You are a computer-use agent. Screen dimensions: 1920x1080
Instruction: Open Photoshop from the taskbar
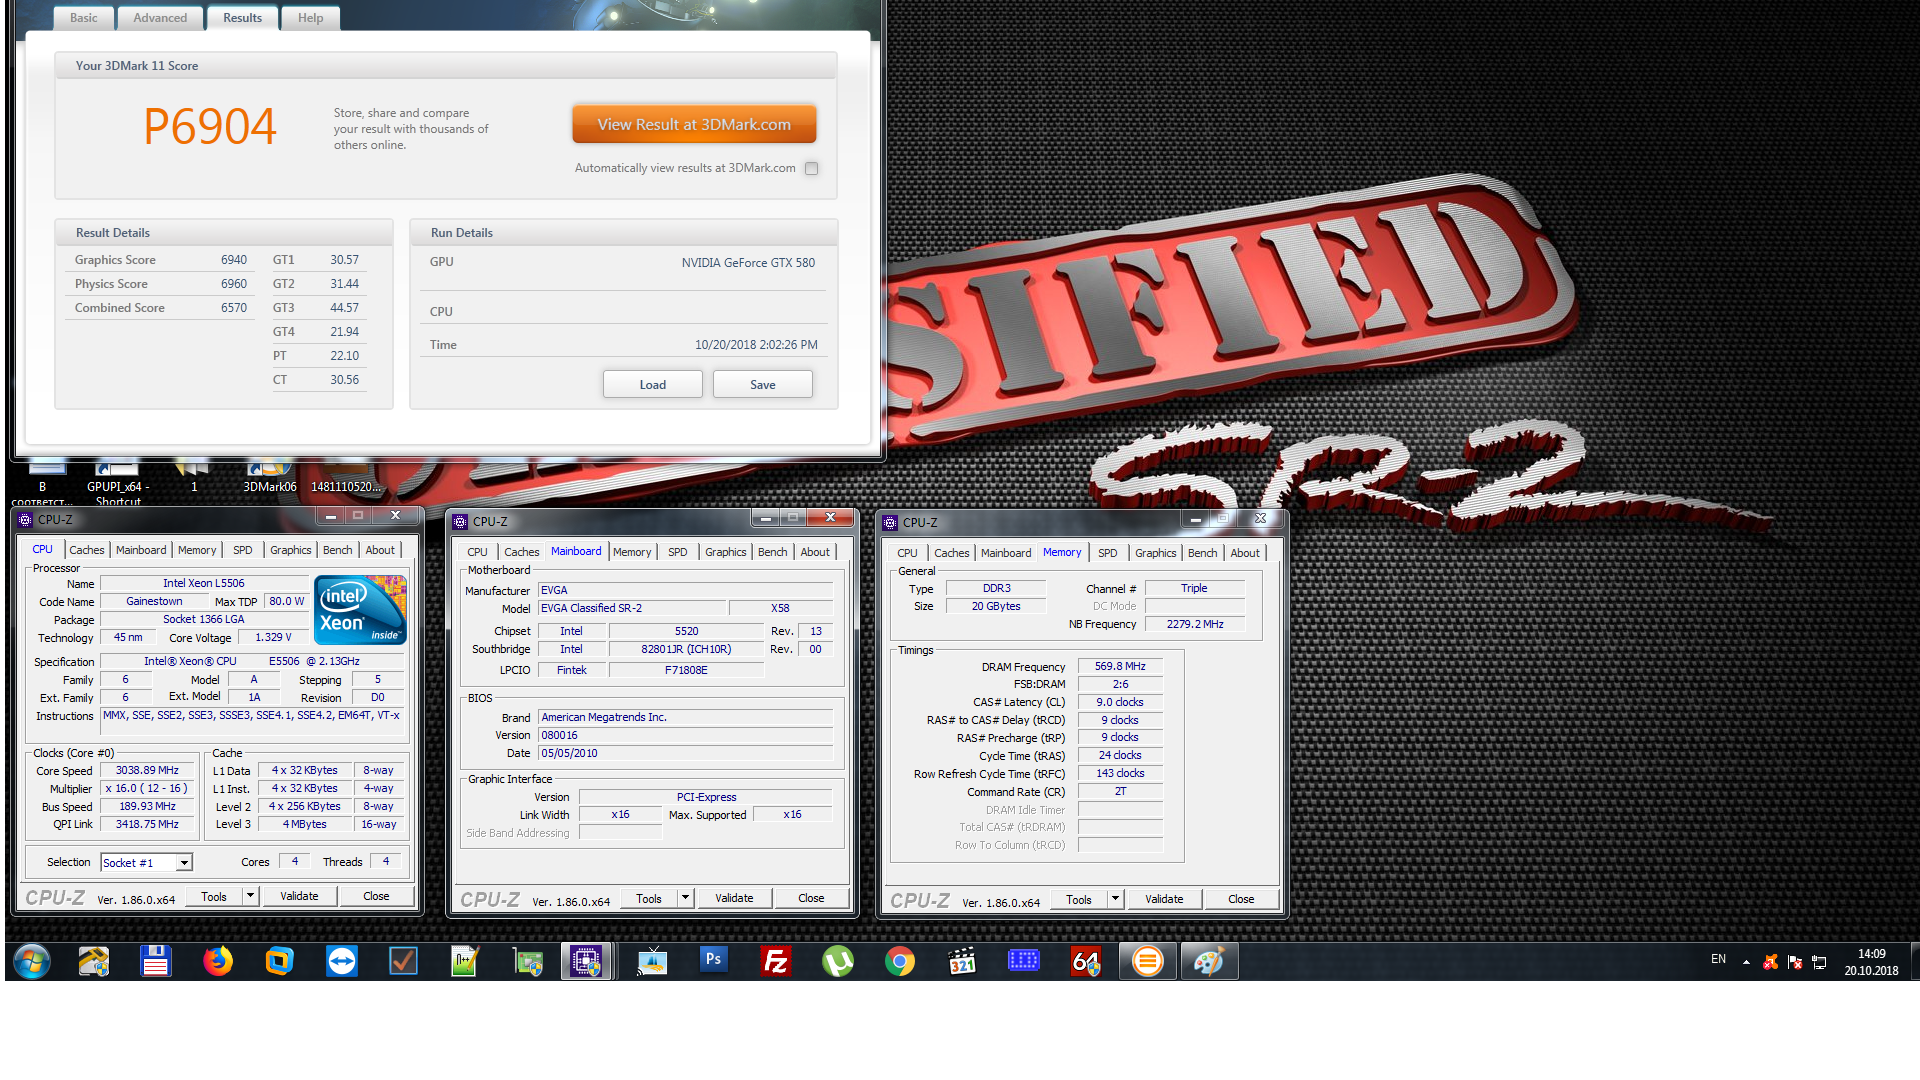[x=713, y=960]
